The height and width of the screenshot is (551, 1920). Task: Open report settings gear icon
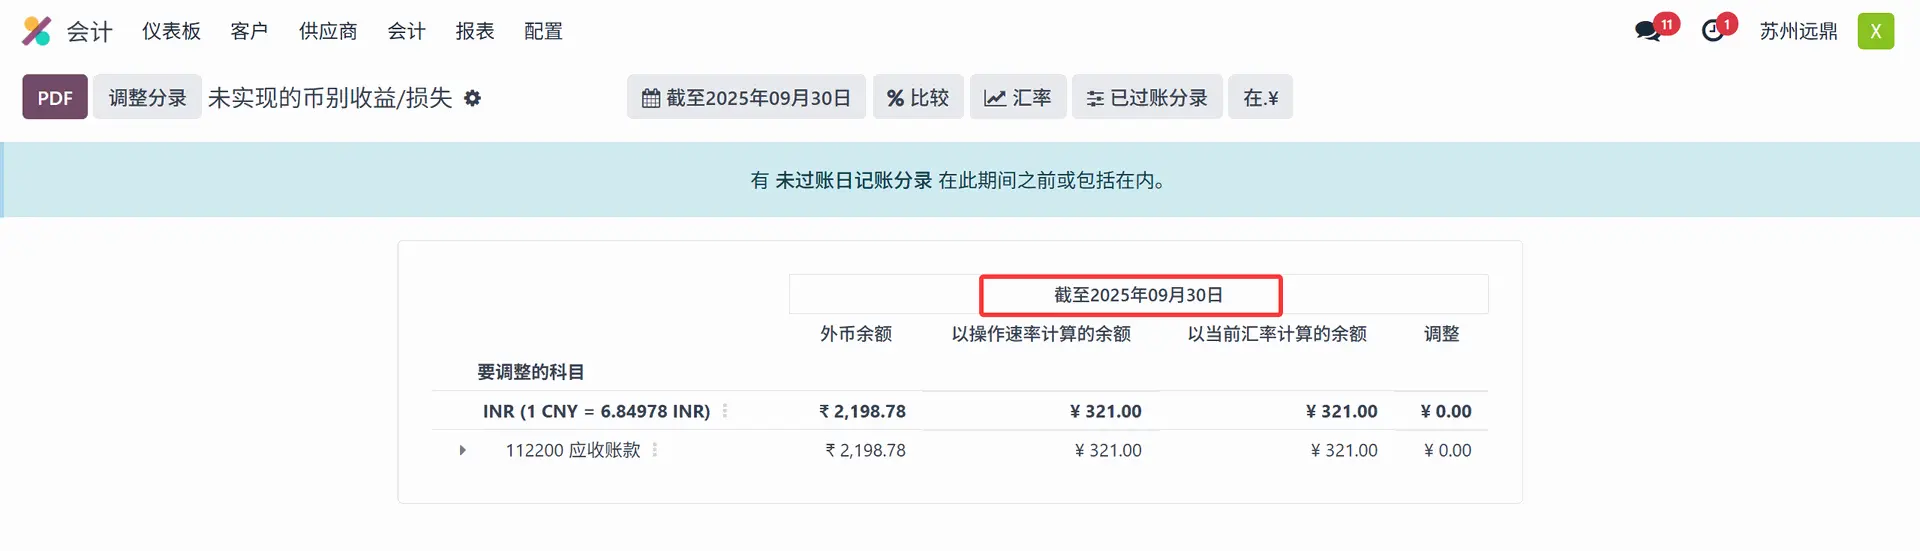(473, 98)
